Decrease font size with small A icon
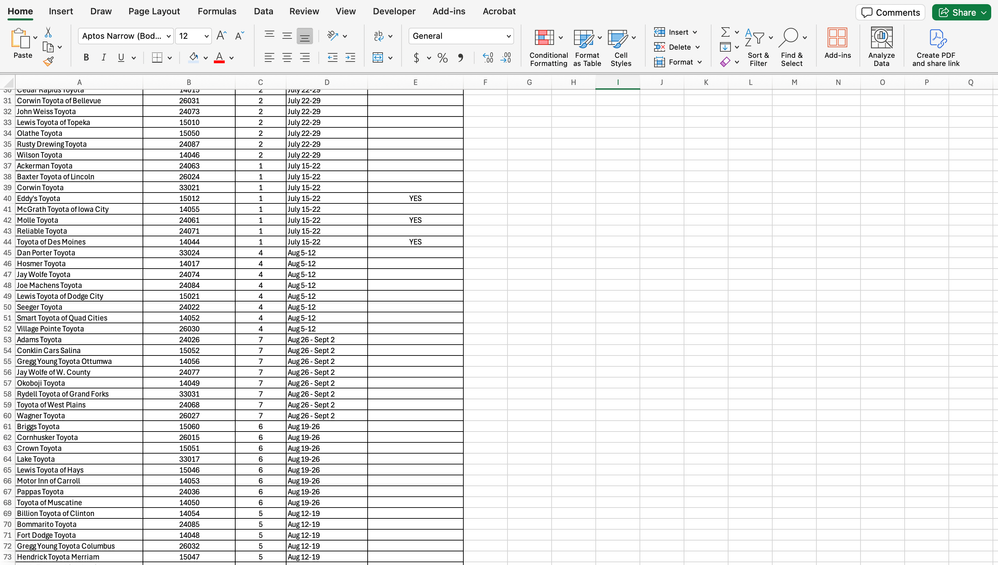This screenshot has height=565, width=998. 239,36
